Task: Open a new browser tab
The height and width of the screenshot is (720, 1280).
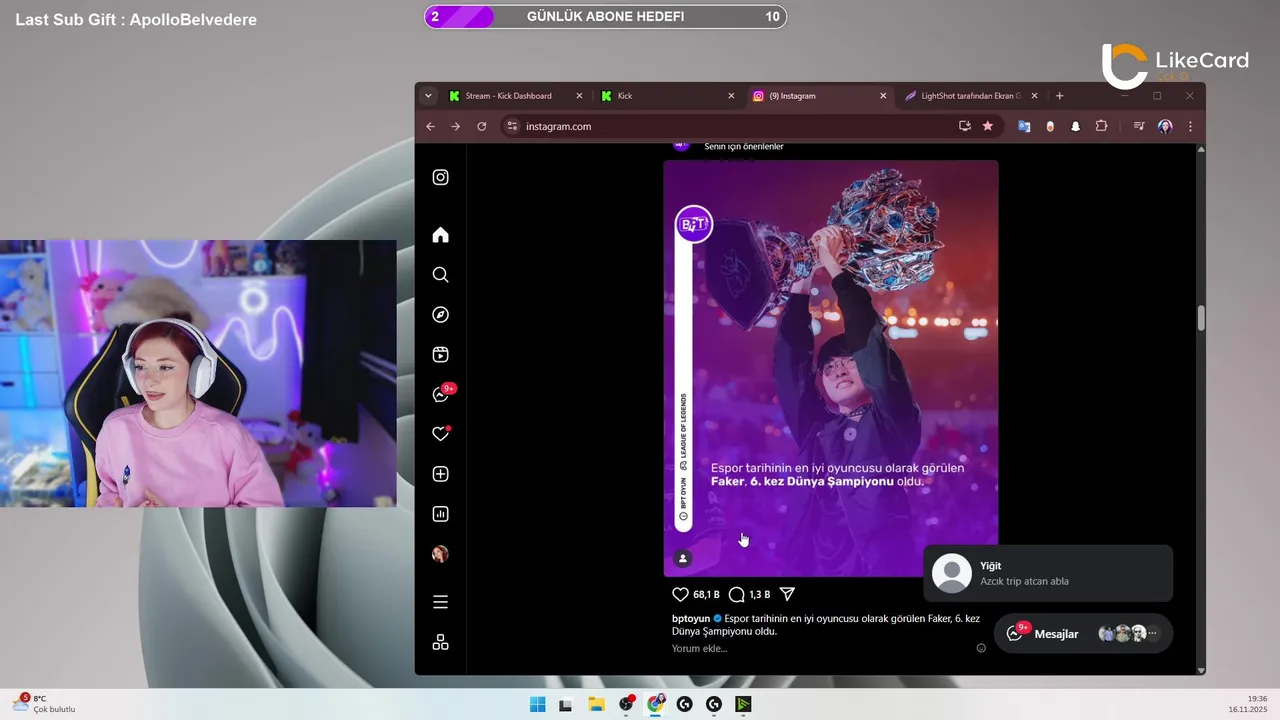Action: [1060, 96]
